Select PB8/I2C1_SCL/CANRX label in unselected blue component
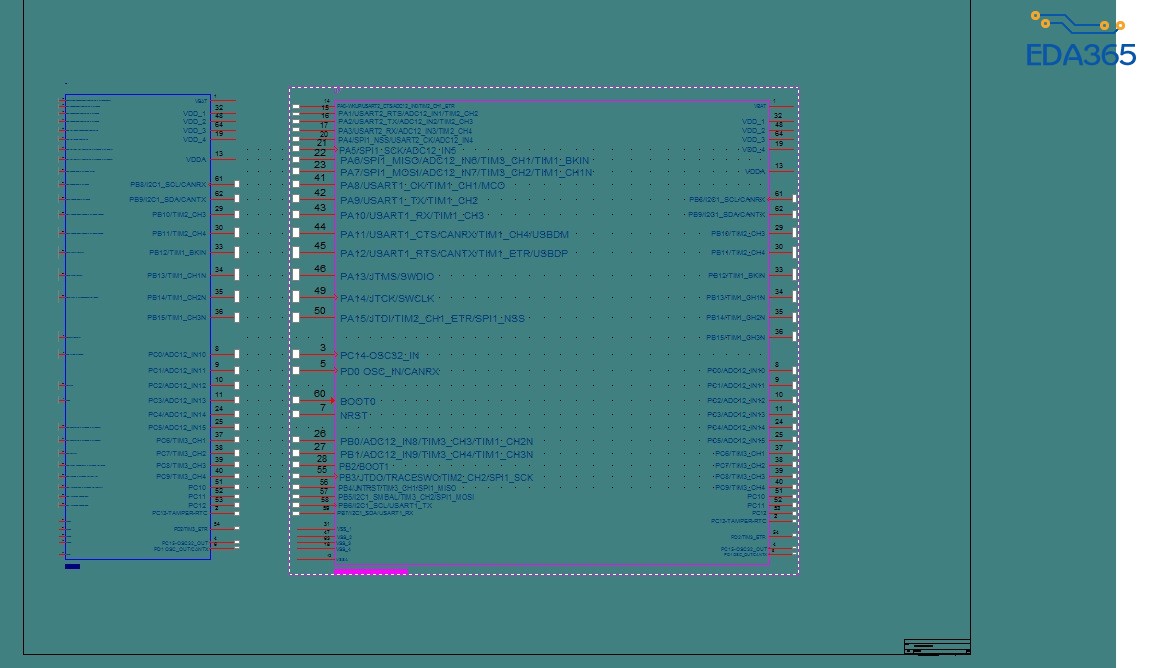This screenshot has height=668, width=1152. [x=168, y=184]
